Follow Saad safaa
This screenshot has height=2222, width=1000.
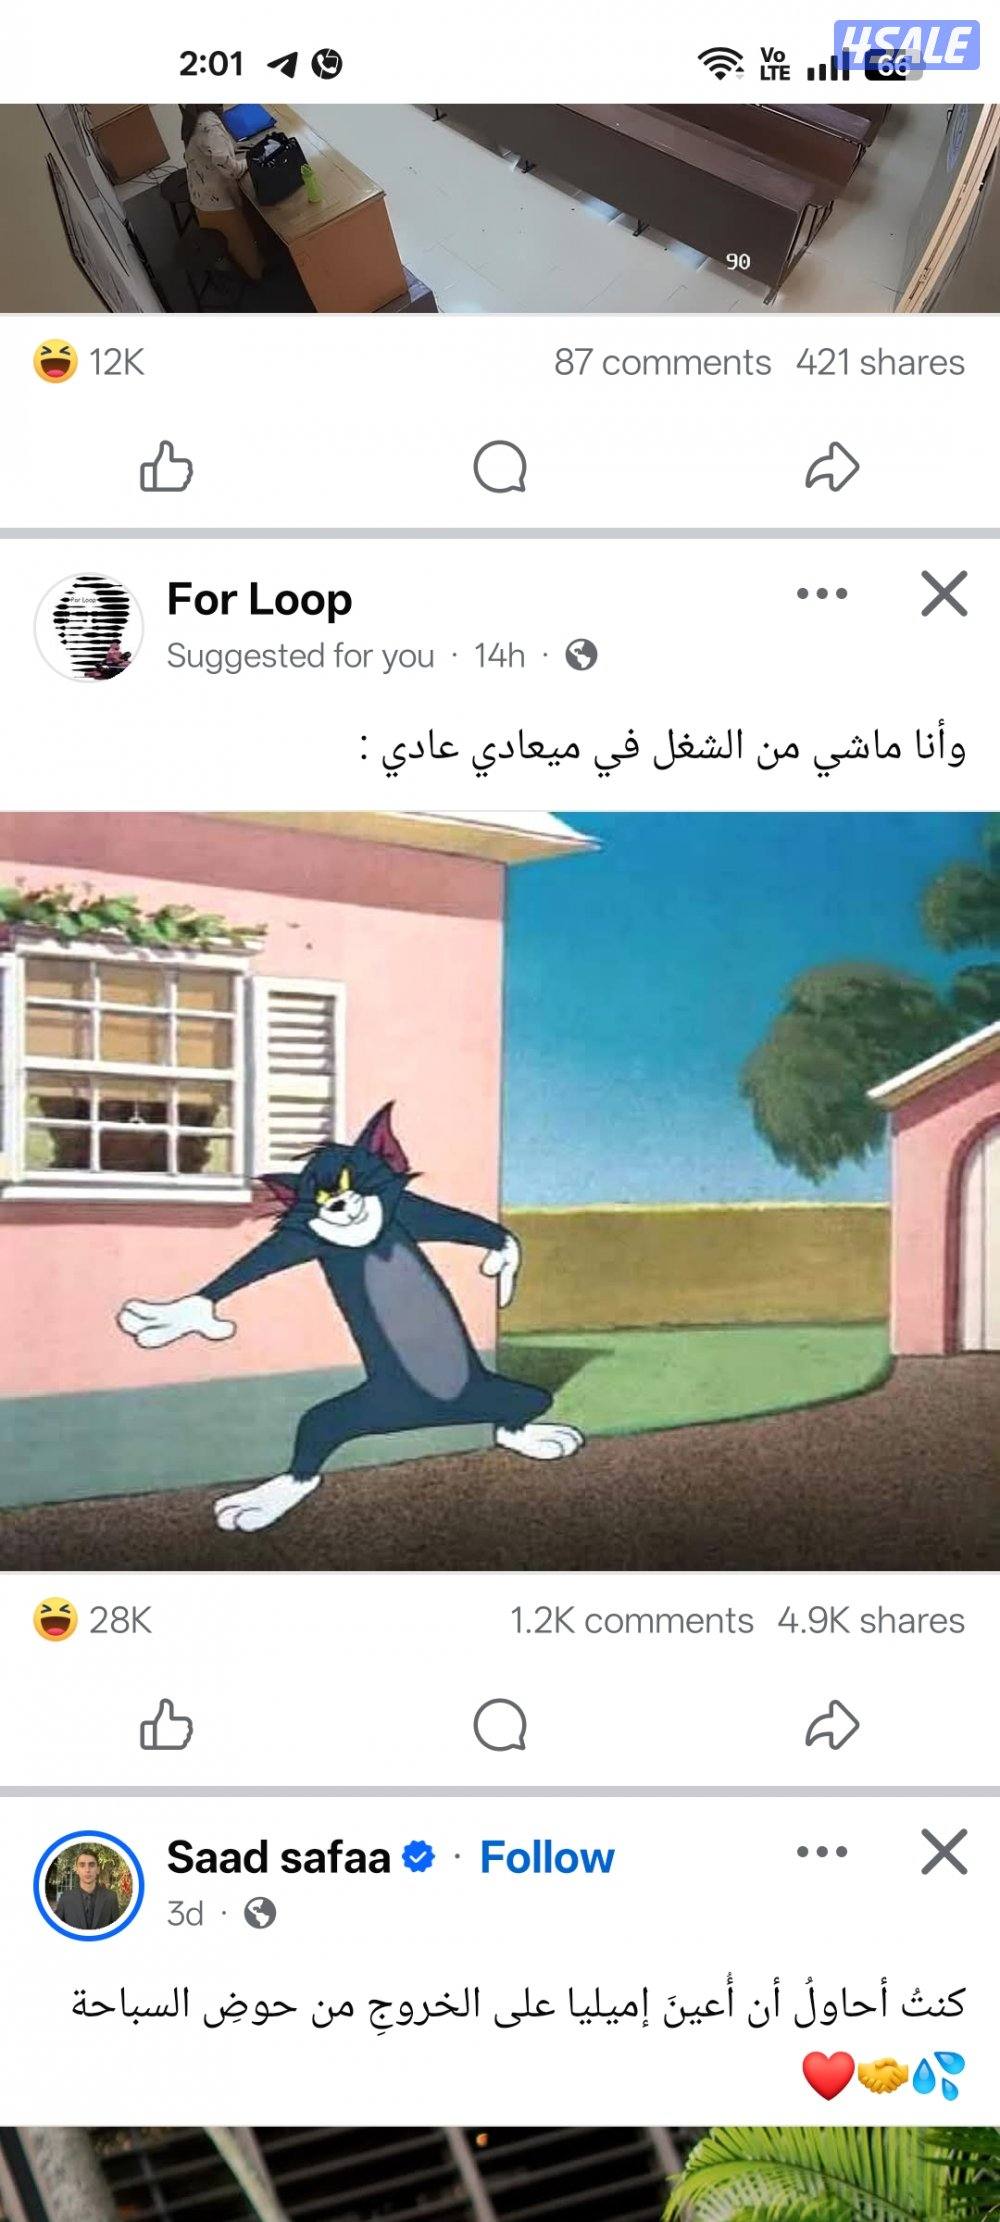click(547, 1857)
